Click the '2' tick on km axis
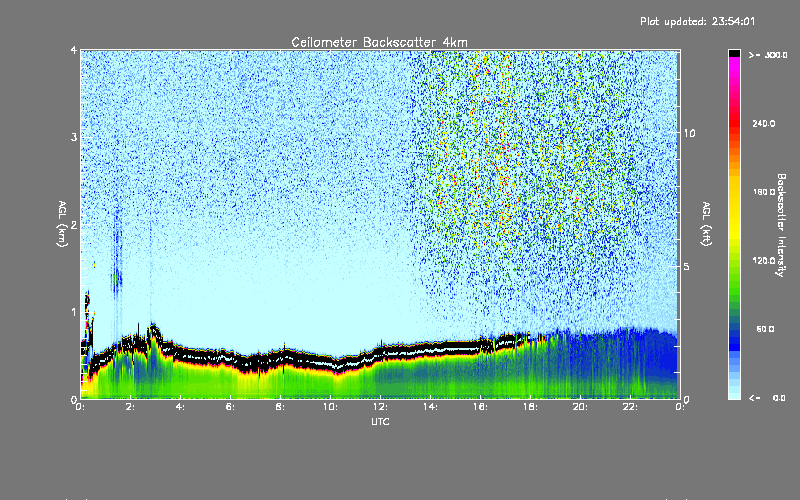The height and width of the screenshot is (500, 800). pyautogui.click(x=74, y=224)
